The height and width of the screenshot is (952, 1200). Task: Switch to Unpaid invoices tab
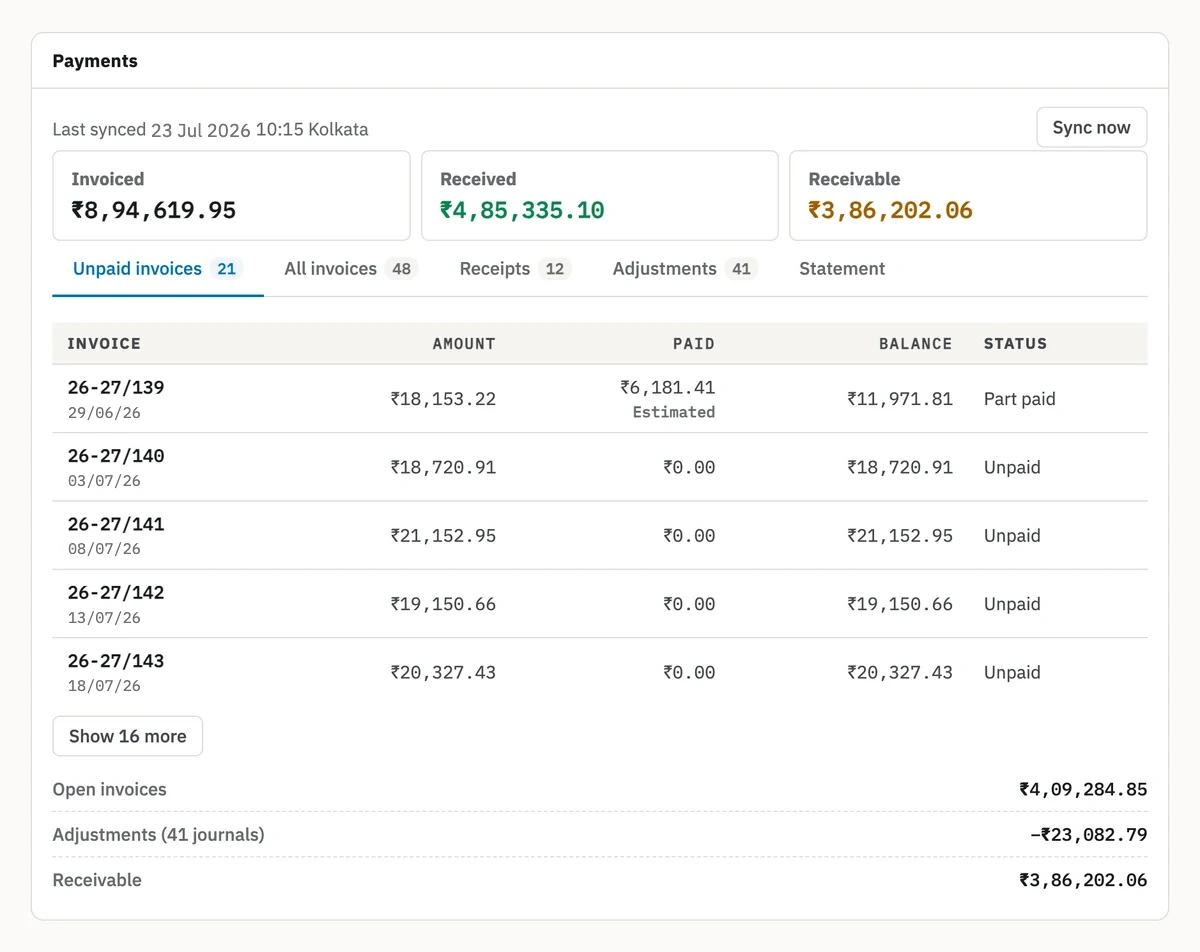pyautogui.click(x=158, y=269)
